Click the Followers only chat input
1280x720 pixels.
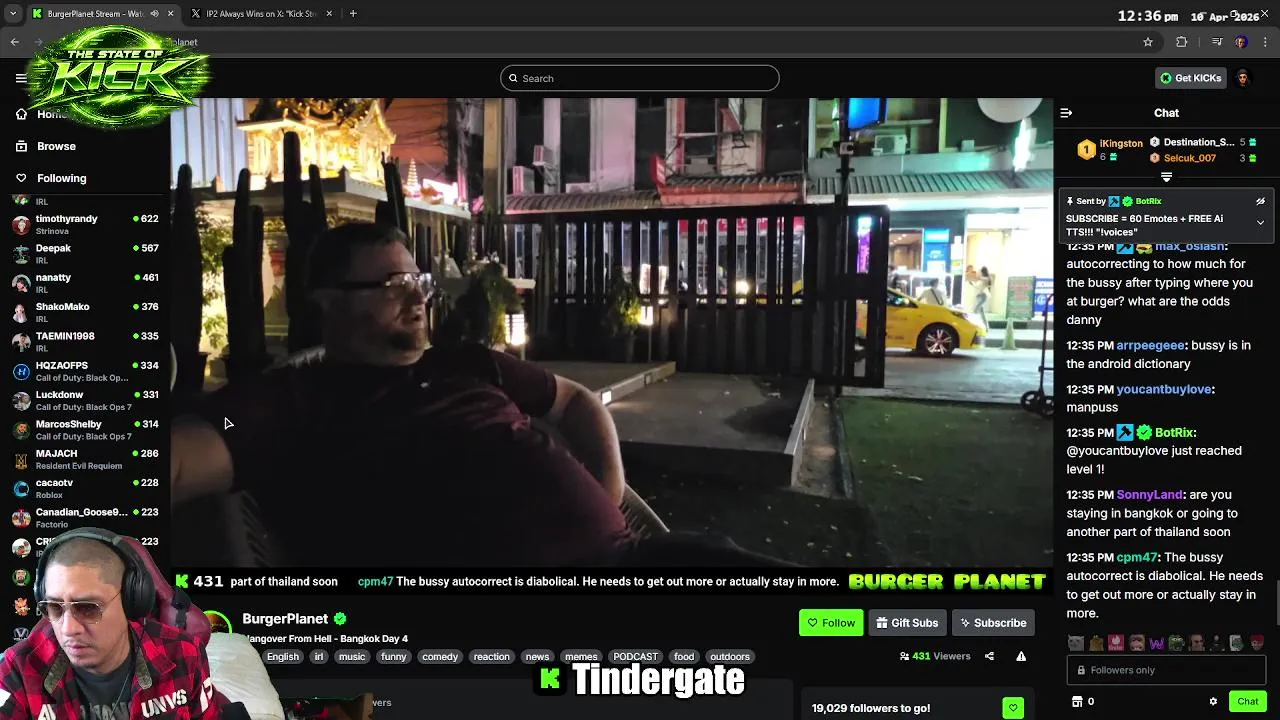(x=1166, y=670)
